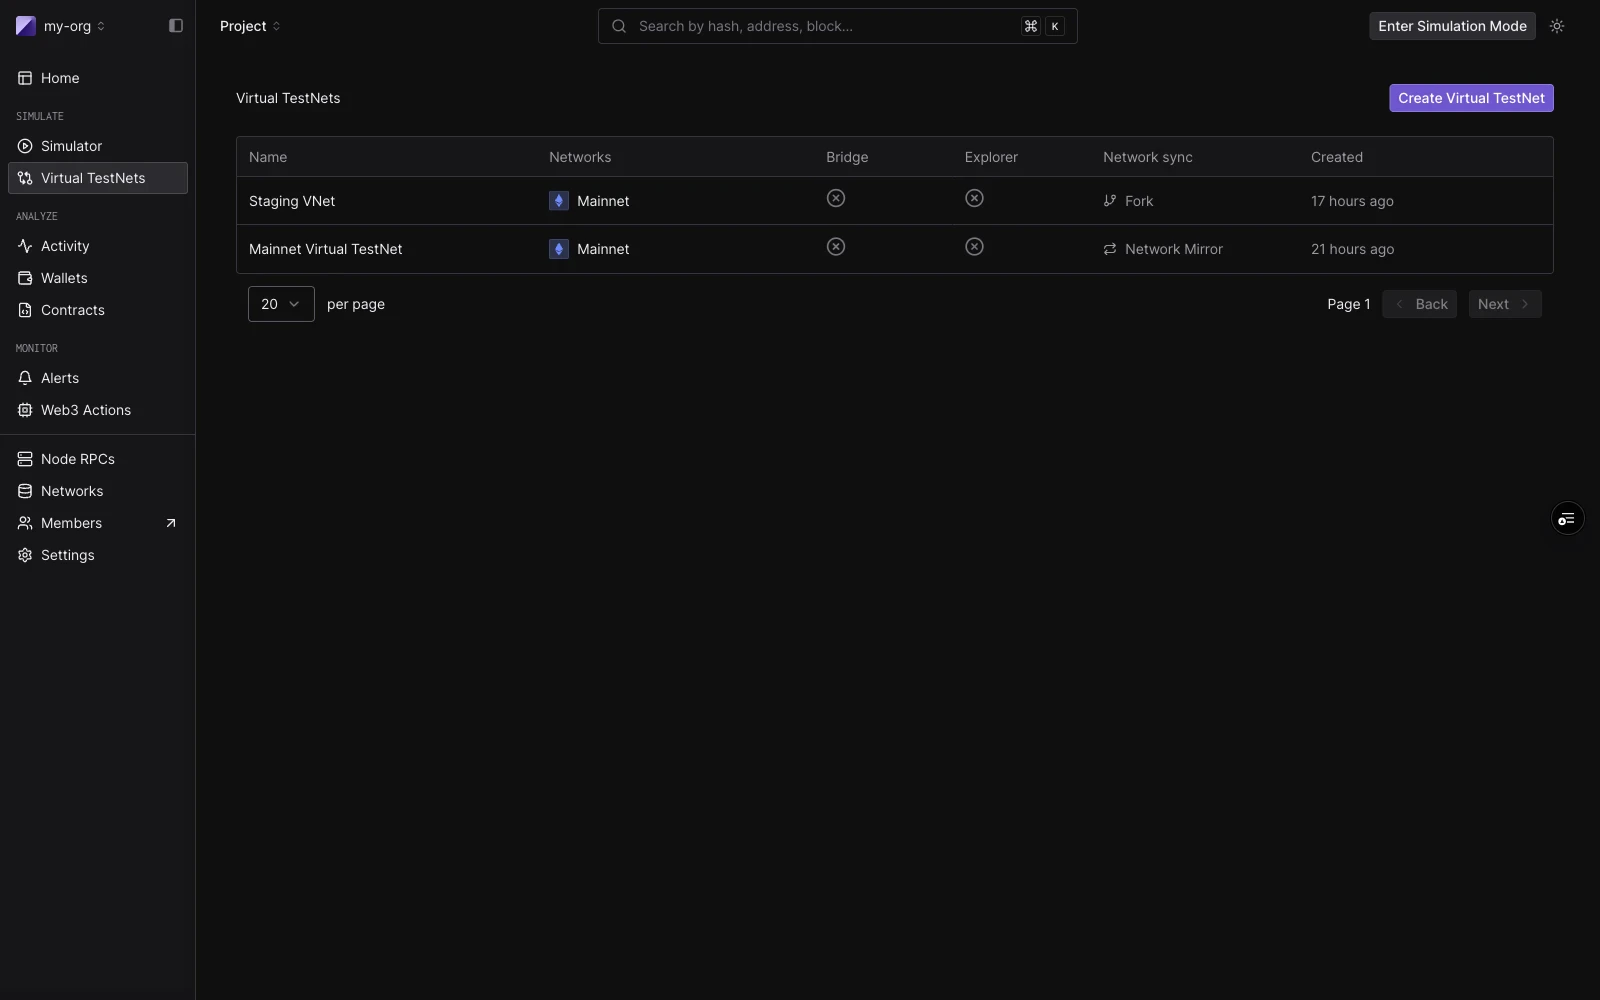
Task: Click the Members external link arrow
Action: pyautogui.click(x=171, y=523)
